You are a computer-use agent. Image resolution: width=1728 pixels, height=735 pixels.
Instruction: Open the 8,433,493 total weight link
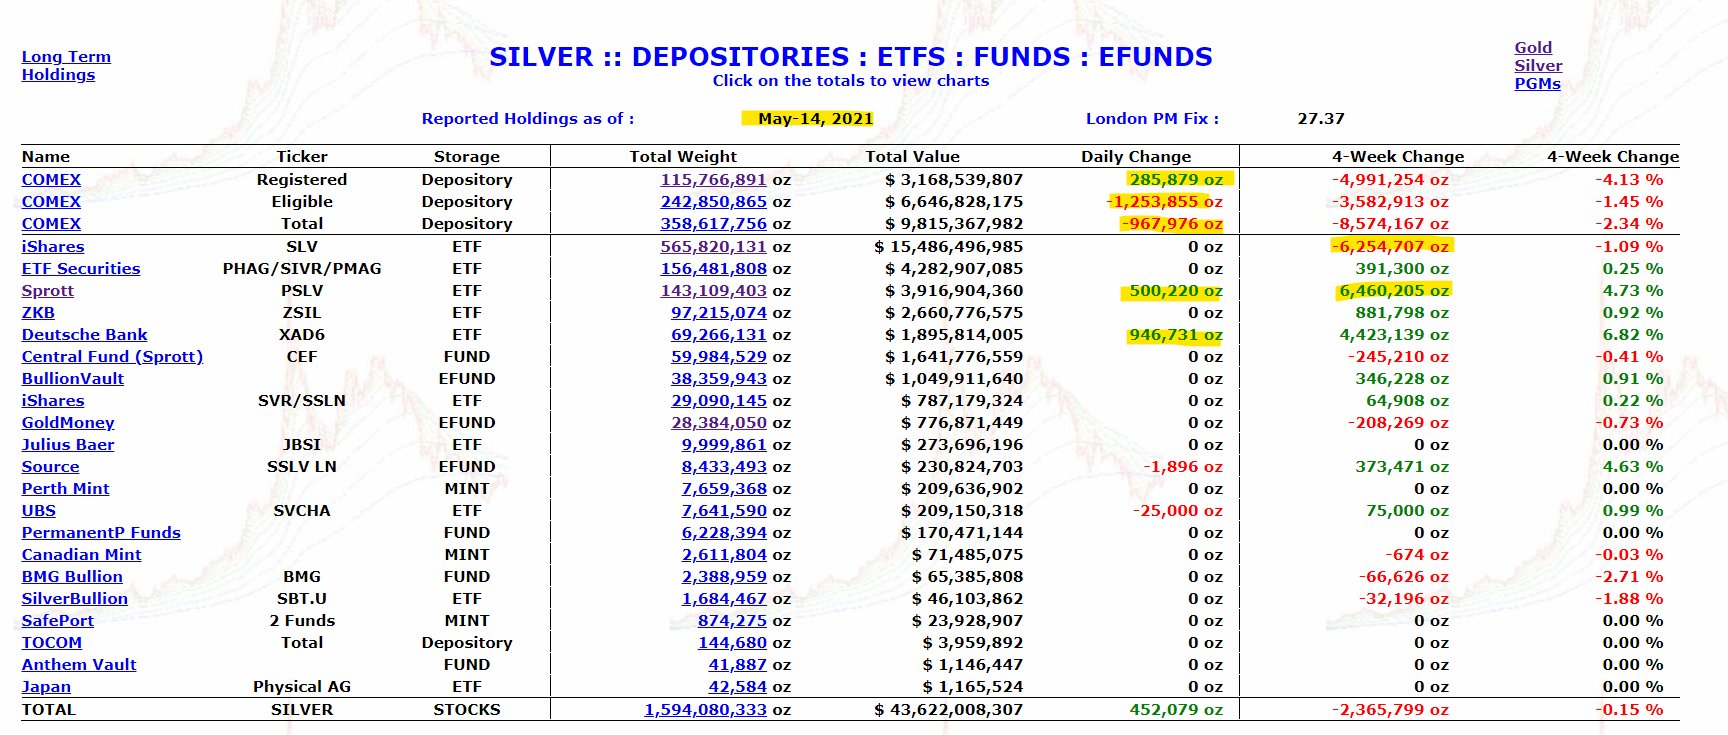click(x=724, y=466)
